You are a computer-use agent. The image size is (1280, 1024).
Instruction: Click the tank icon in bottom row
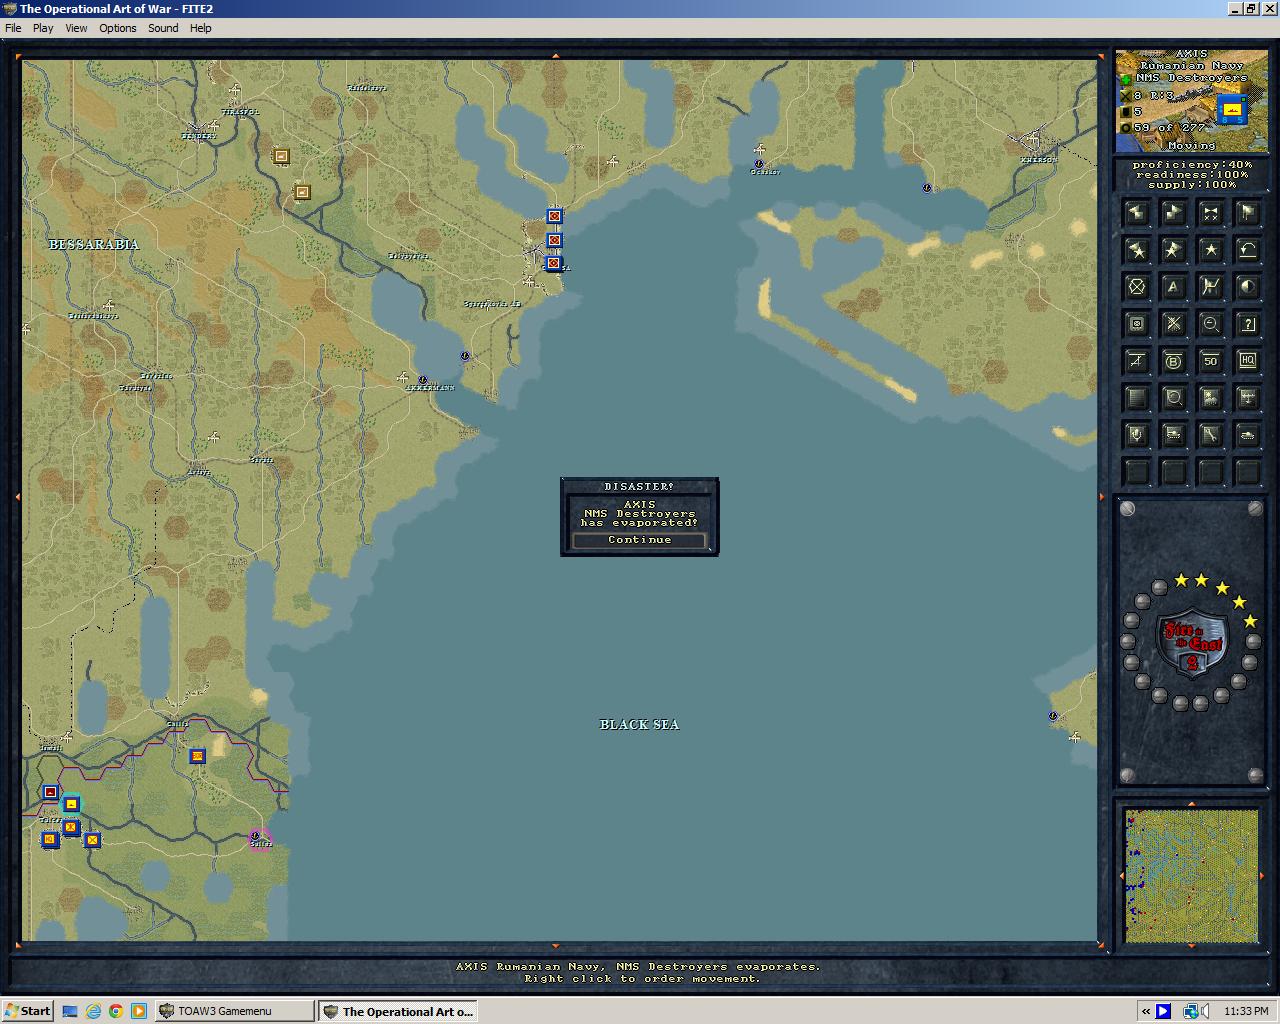pyautogui.click(x=1247, y=435)
